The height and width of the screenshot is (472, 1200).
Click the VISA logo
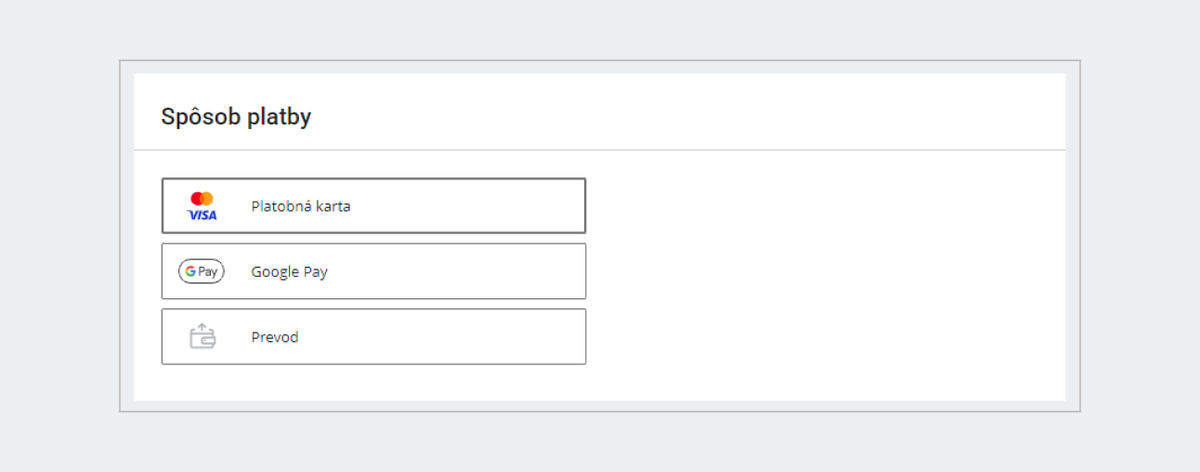(x=202, y=215)
